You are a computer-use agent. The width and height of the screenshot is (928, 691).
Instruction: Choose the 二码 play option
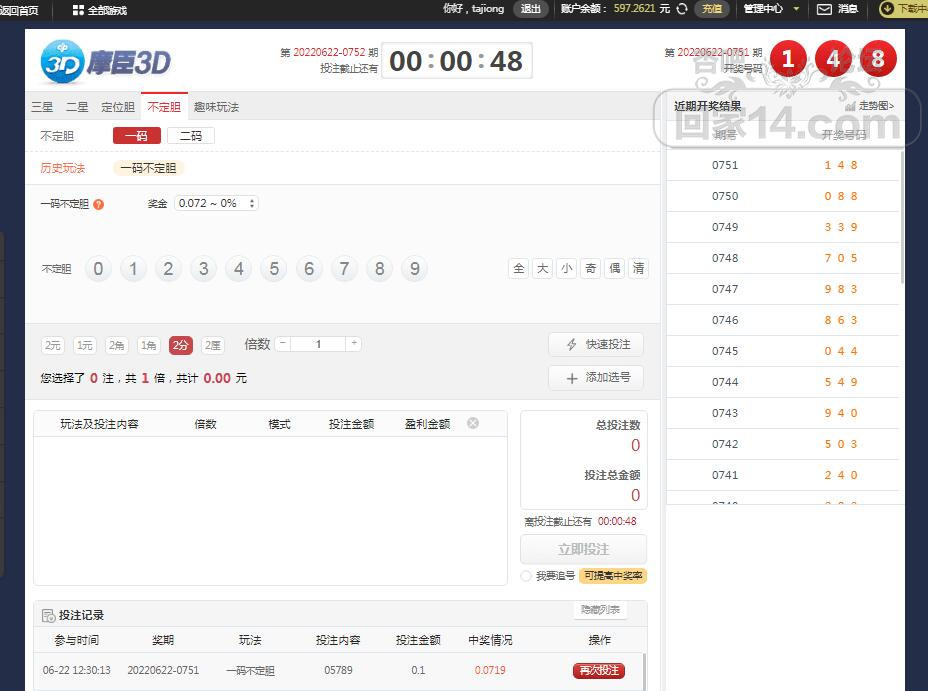[190, 136]
